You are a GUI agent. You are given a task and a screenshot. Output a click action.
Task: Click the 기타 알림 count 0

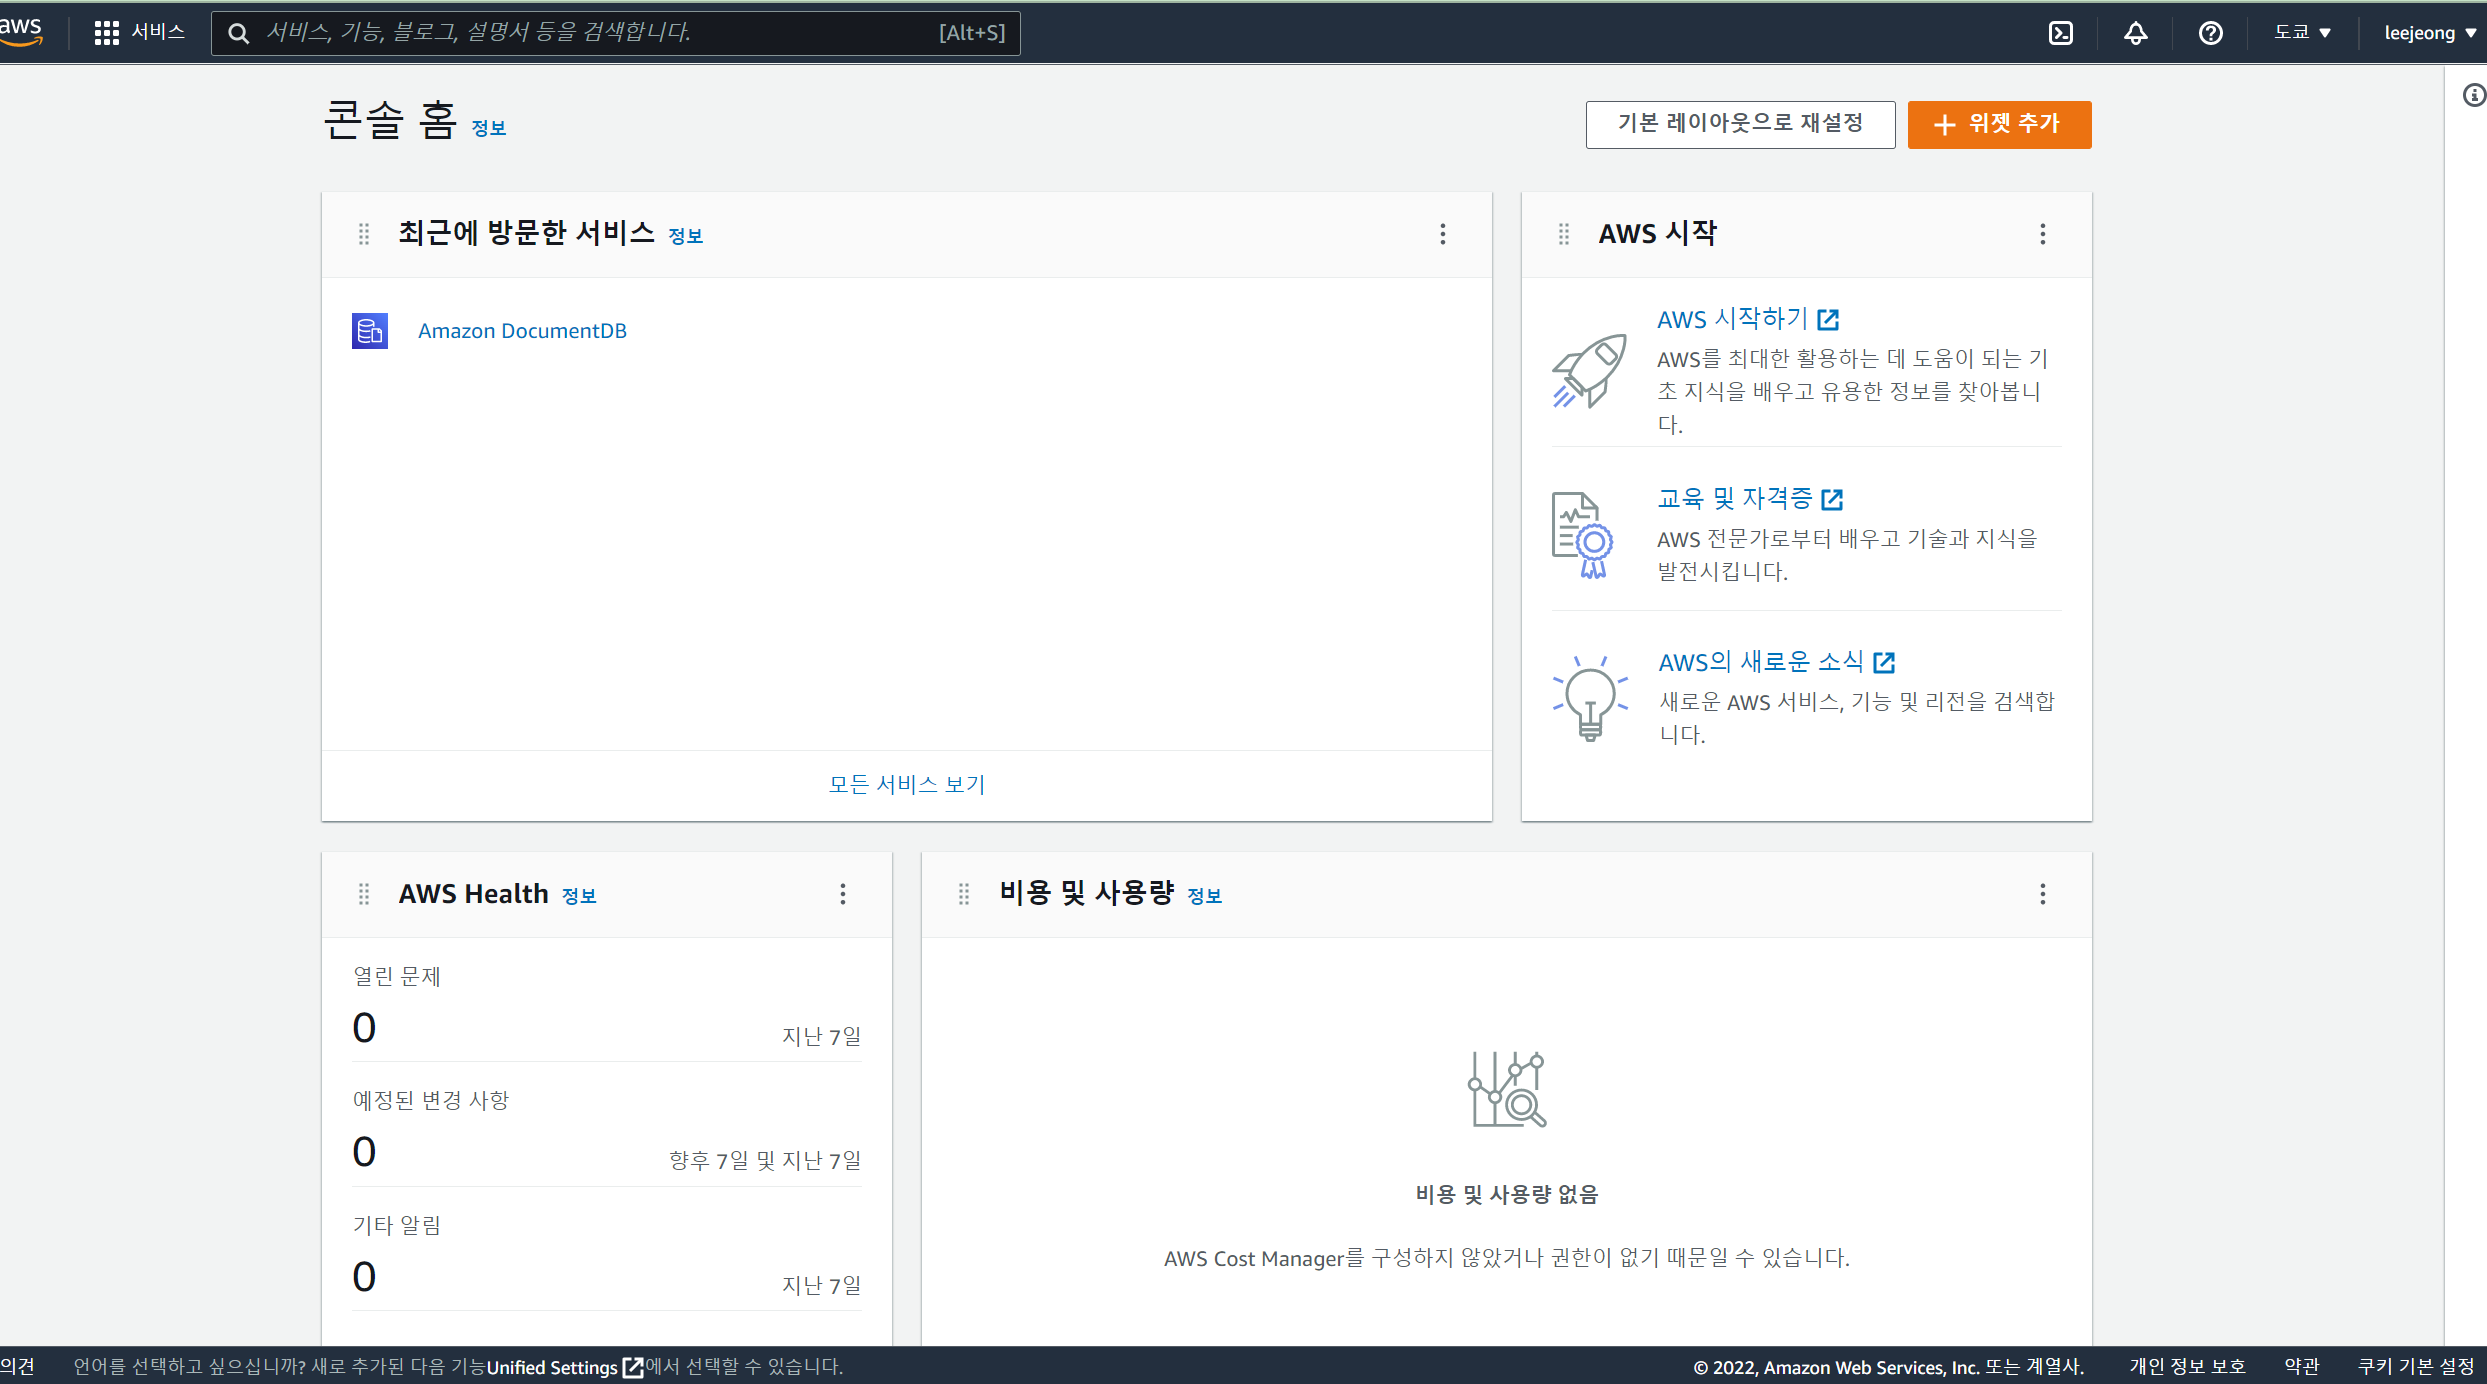364,1277
